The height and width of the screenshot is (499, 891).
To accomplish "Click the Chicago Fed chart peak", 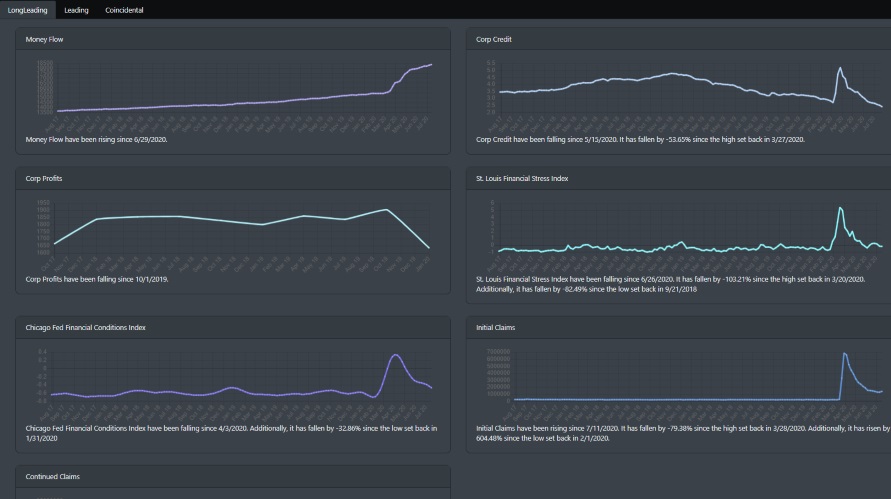I will (x=395, y=355).
